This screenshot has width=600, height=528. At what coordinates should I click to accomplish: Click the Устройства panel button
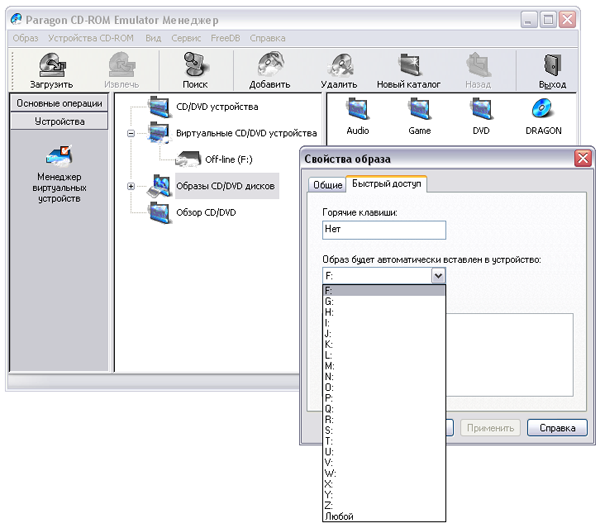[x=59, y=122]
